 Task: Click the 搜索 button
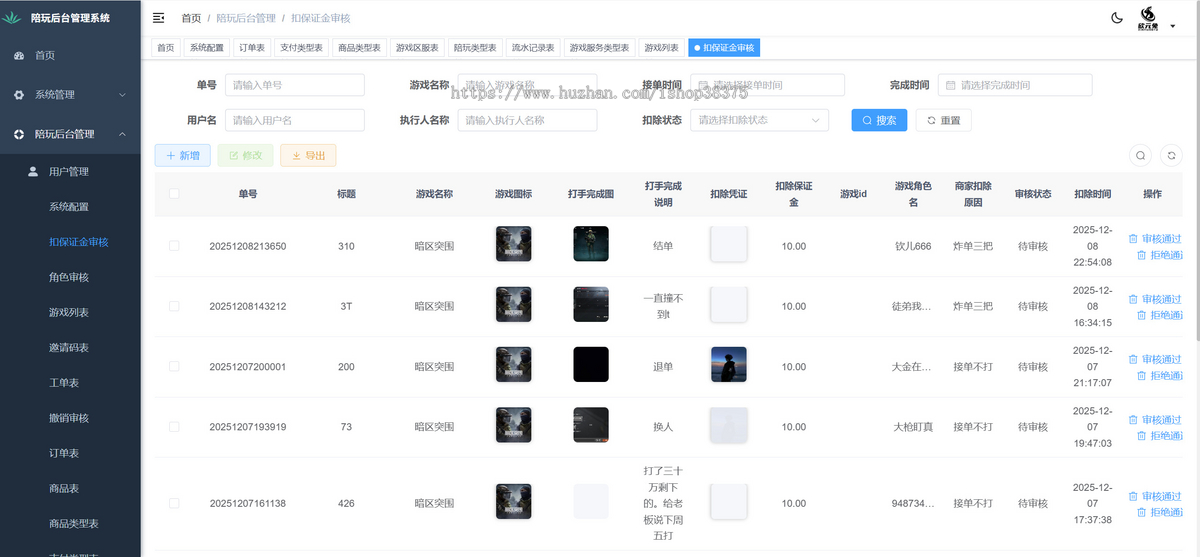(879, 120)
